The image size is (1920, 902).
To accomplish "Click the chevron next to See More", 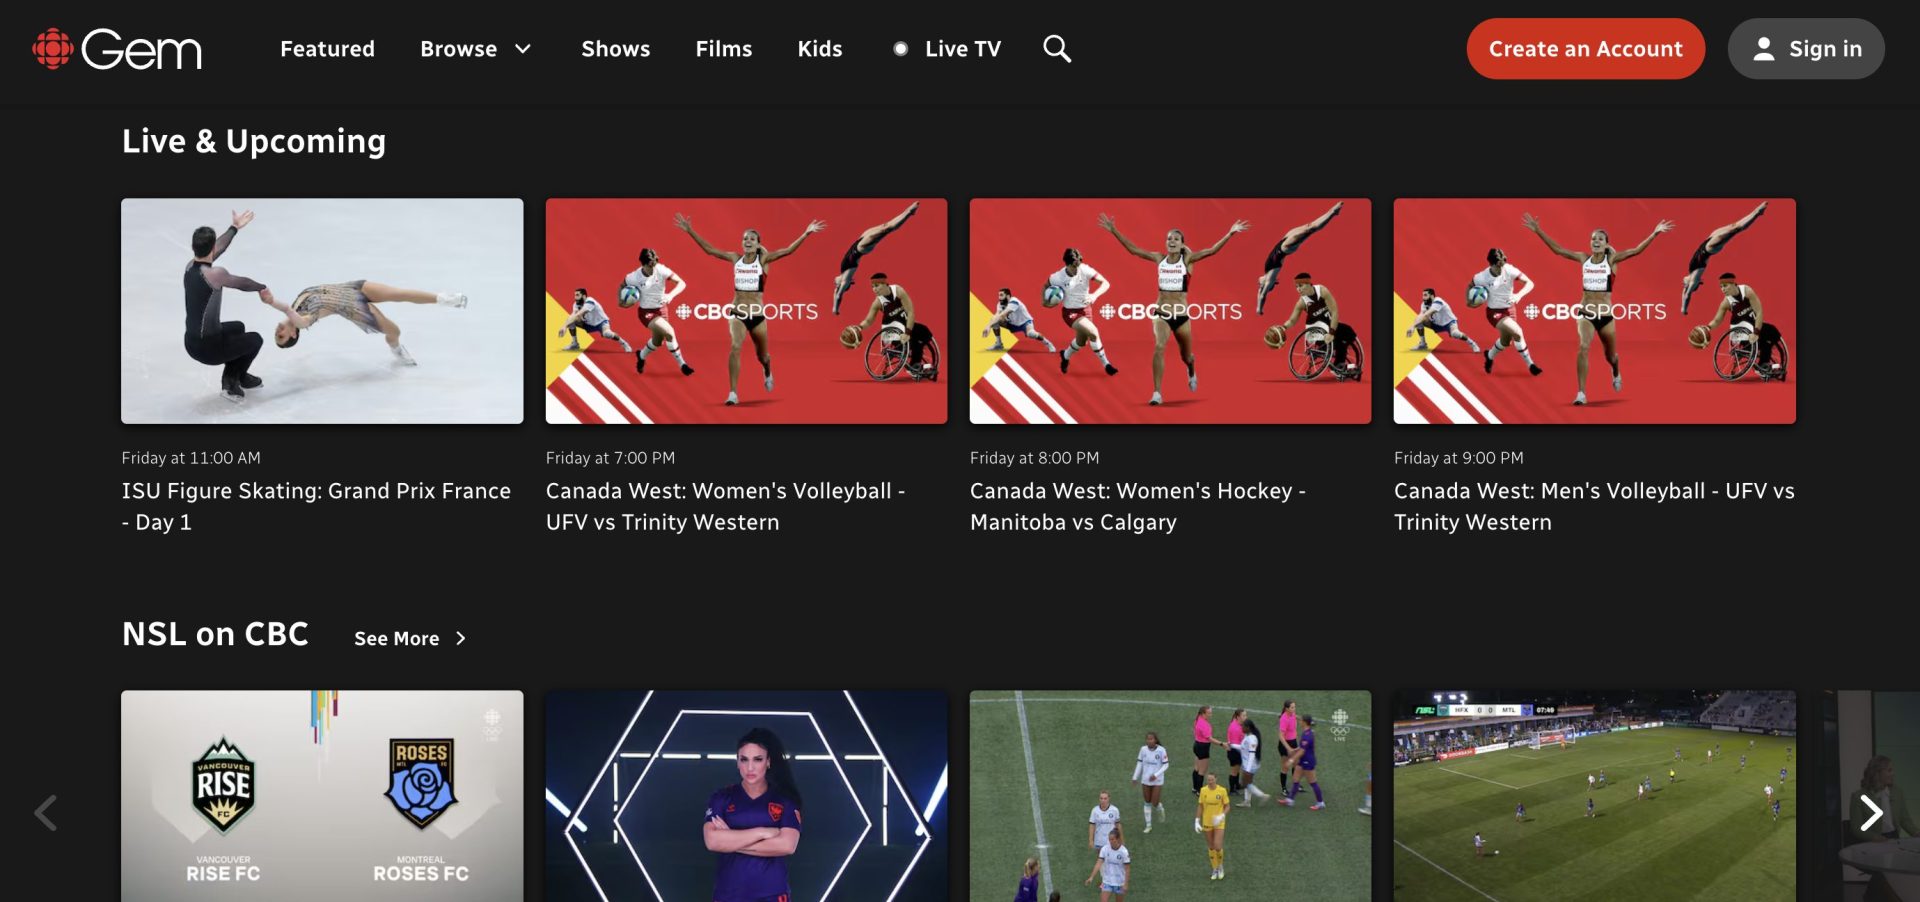I will (x=460, y=638).
